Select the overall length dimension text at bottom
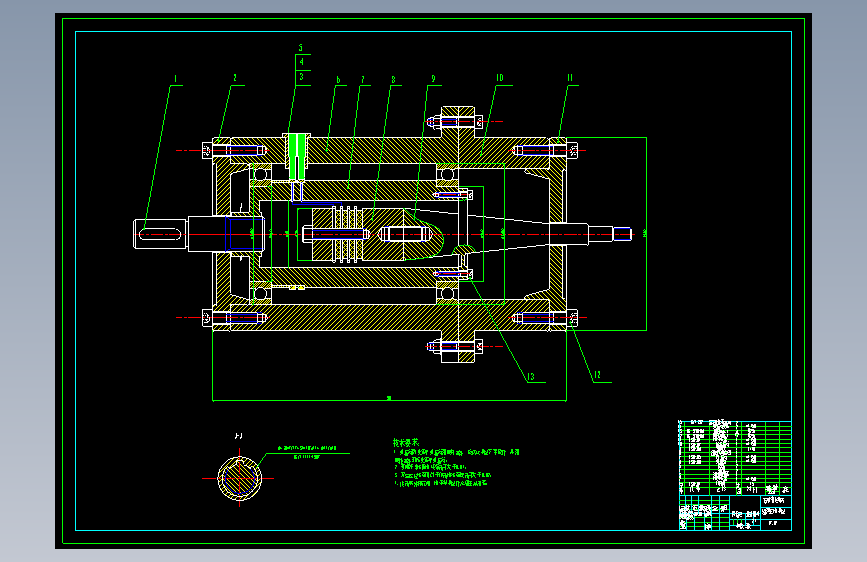 pyautogui.click(x=389, y=398)
